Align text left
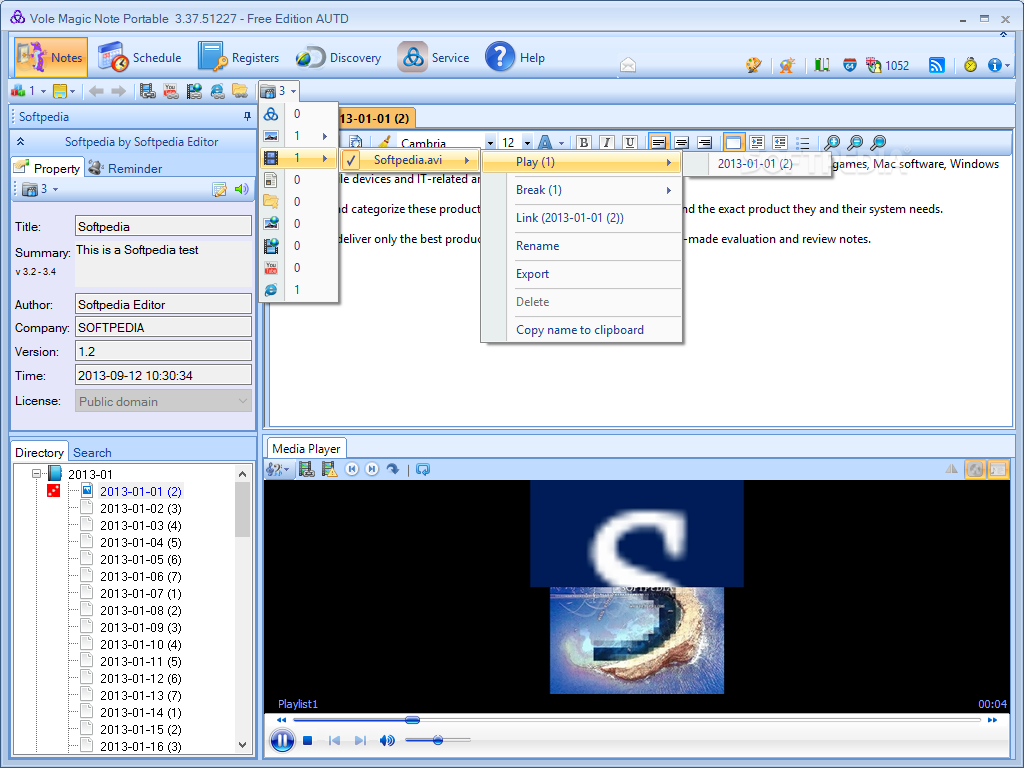 (x=658, y=142)
